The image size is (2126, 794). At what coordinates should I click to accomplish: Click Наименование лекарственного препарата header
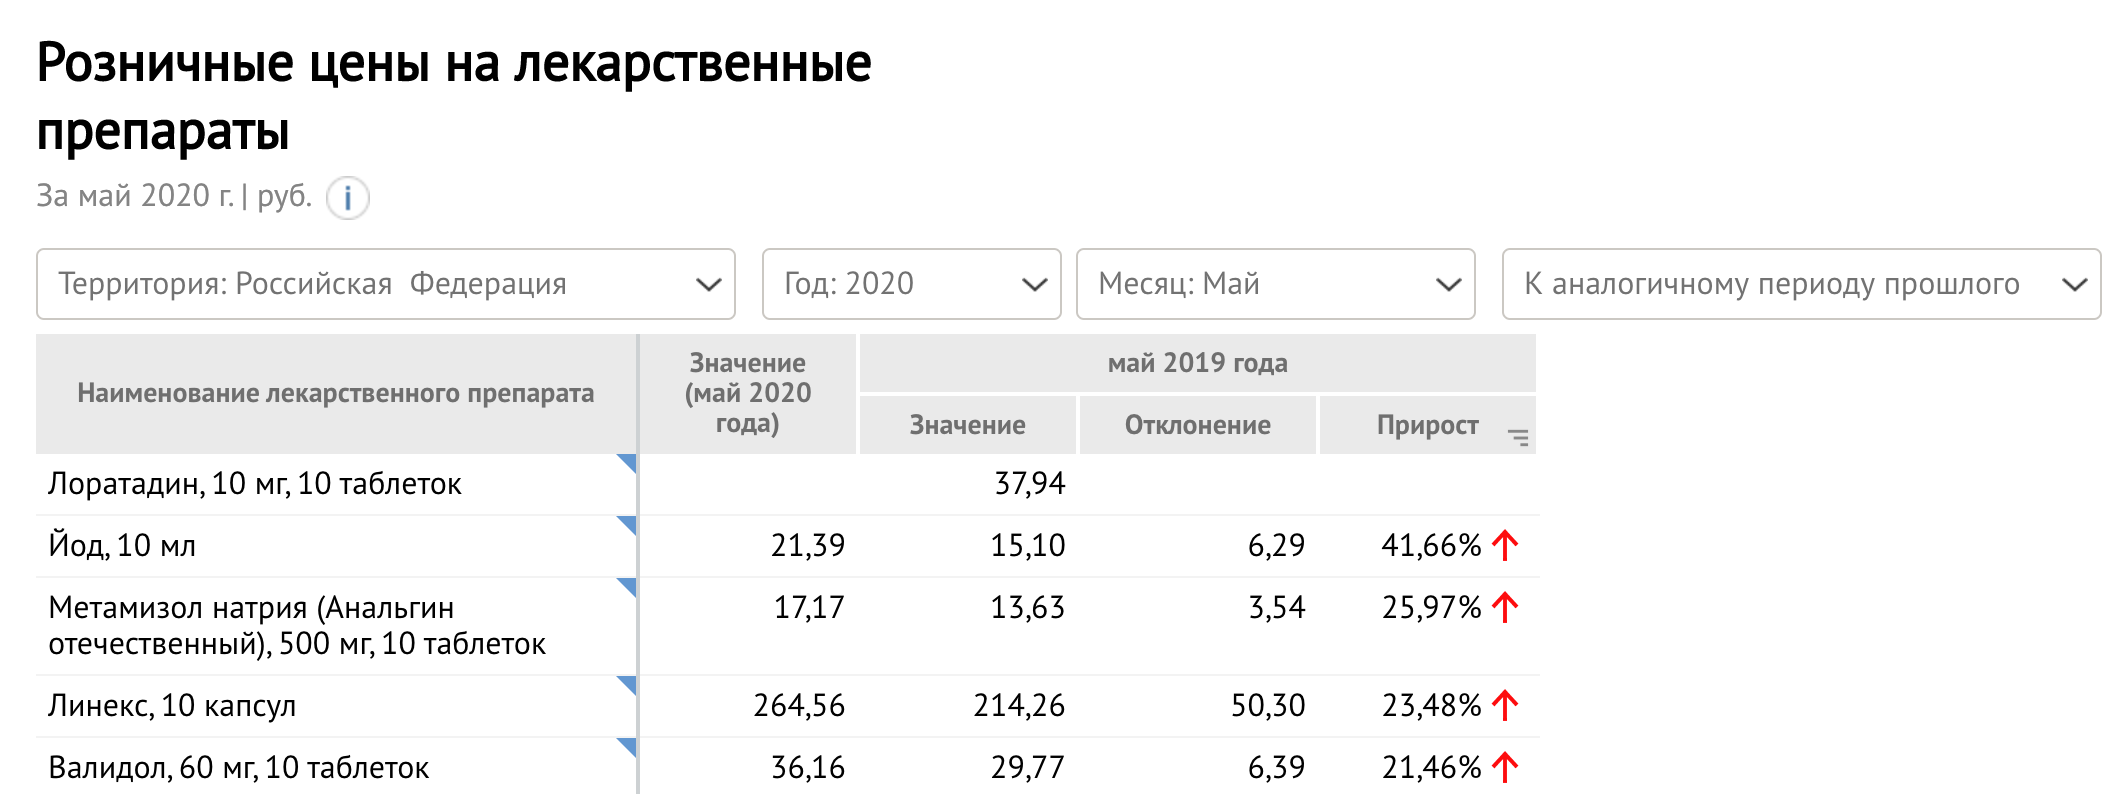(336, 394)
